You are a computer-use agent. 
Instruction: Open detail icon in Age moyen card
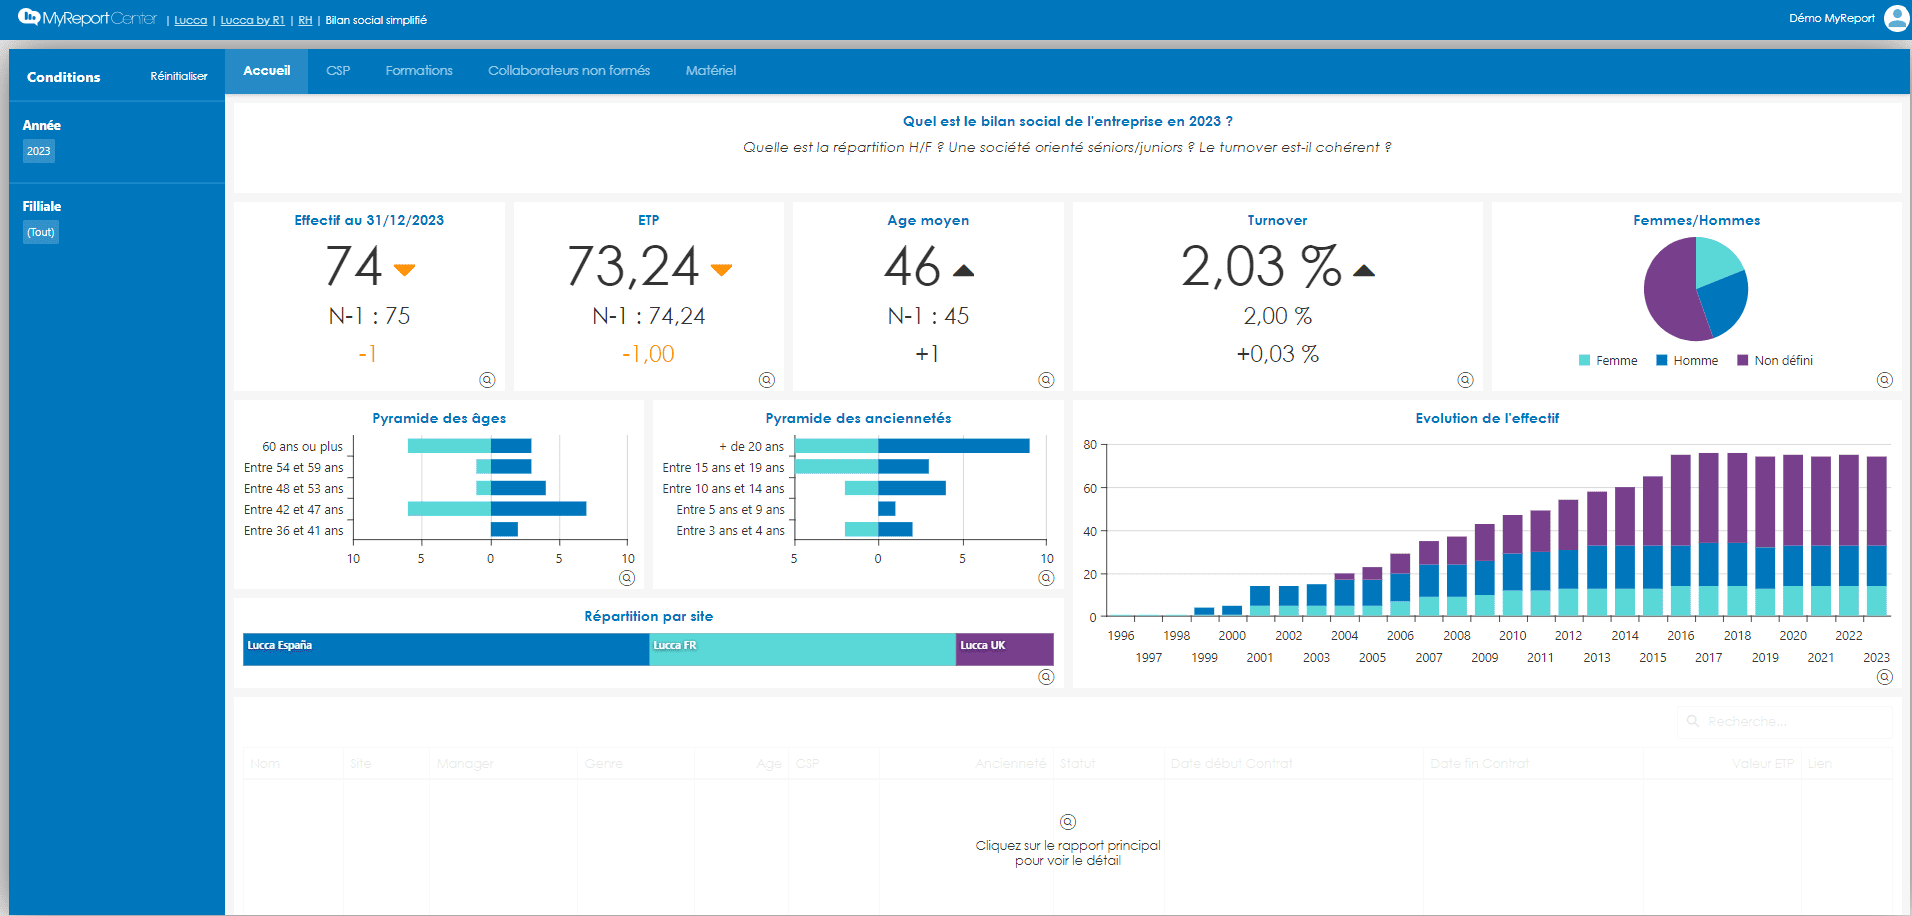pos(1046,380)
